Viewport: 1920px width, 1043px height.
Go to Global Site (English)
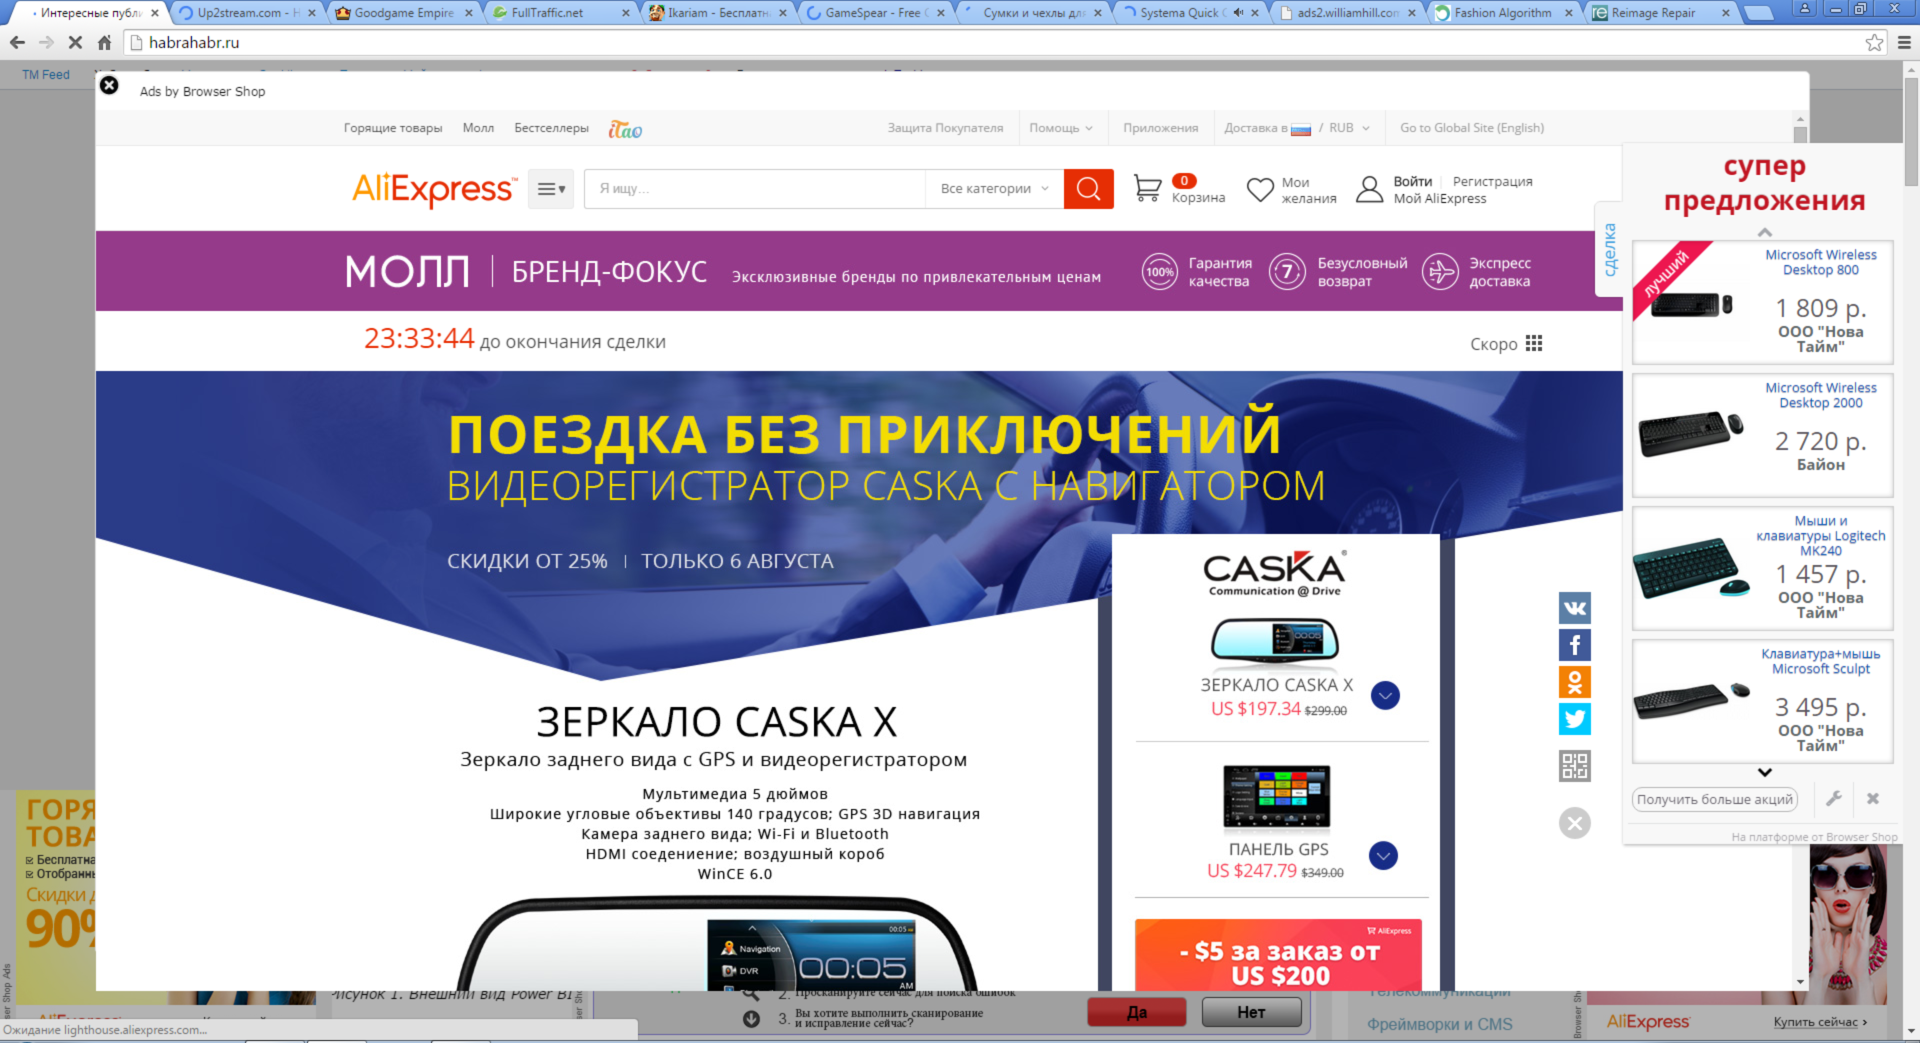1472,128
